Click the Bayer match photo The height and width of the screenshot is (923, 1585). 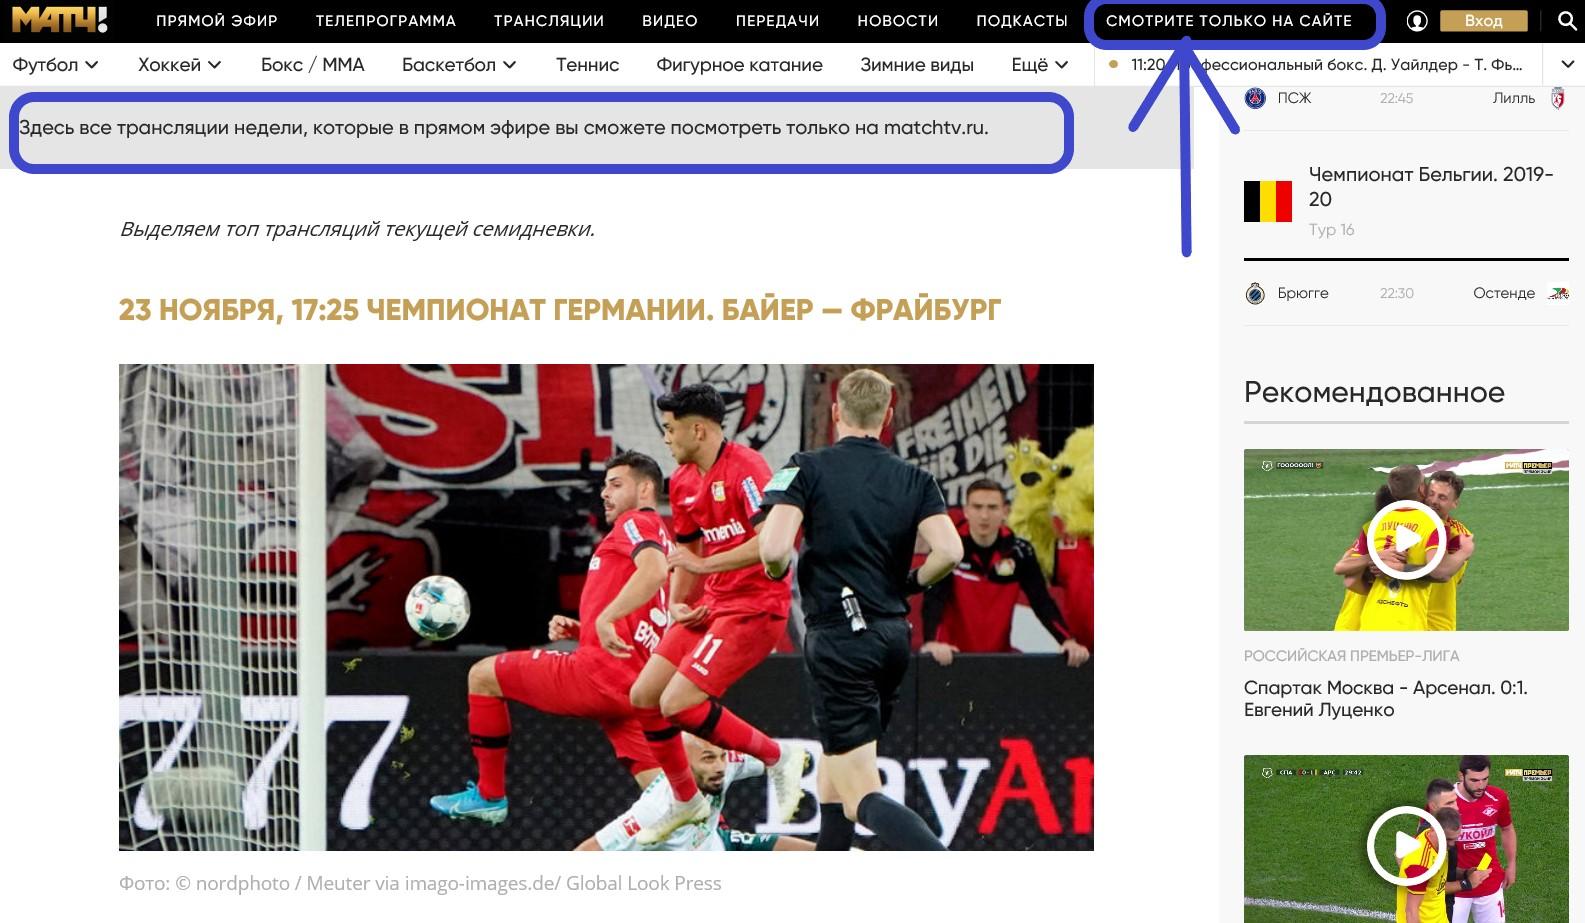tap(606, 607)
